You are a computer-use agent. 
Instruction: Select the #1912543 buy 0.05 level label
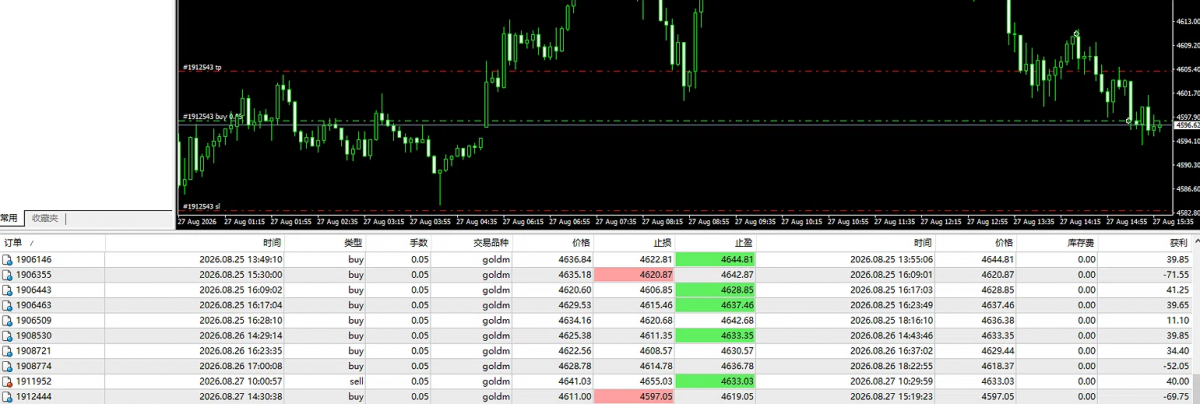point(212,117)
